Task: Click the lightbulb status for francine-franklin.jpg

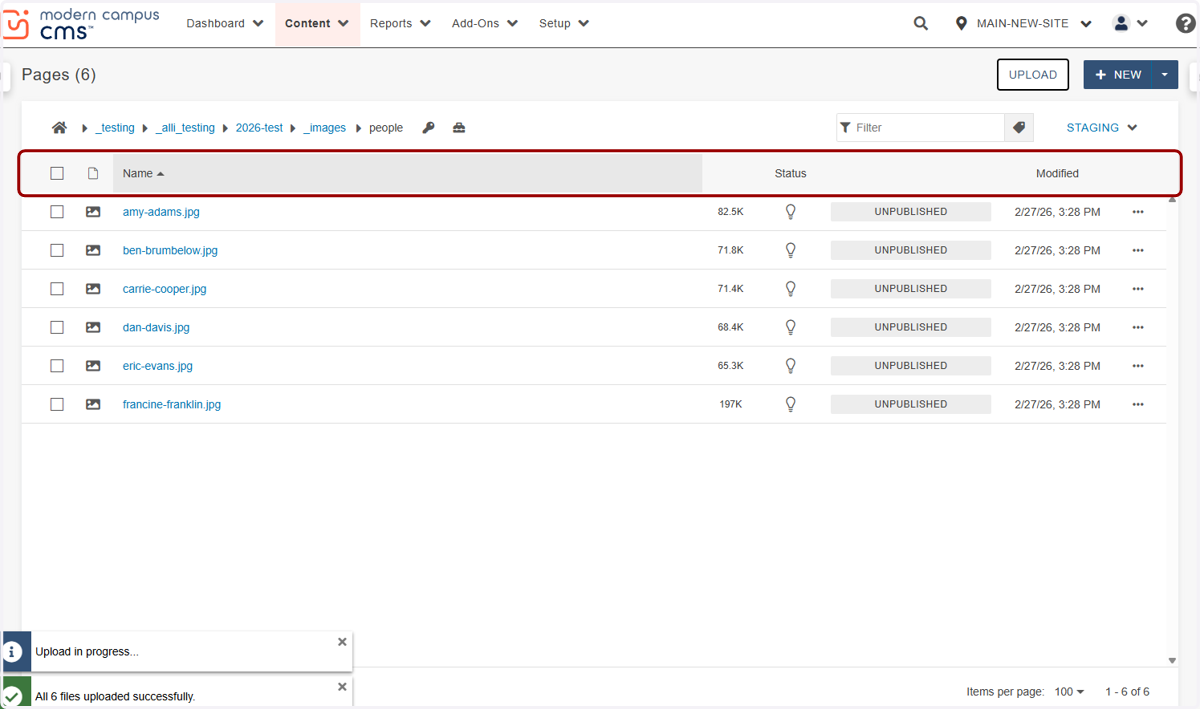Action: click(791, 404)
